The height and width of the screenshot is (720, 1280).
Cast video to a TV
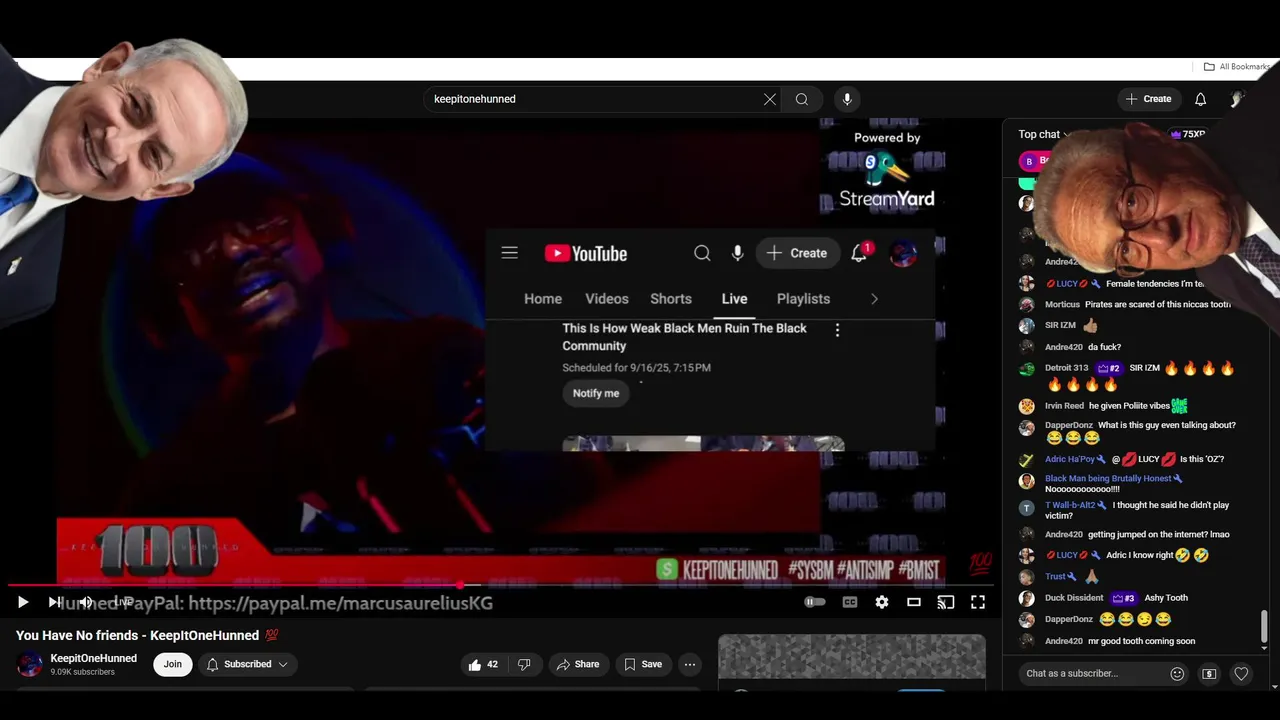click(945, 602)
